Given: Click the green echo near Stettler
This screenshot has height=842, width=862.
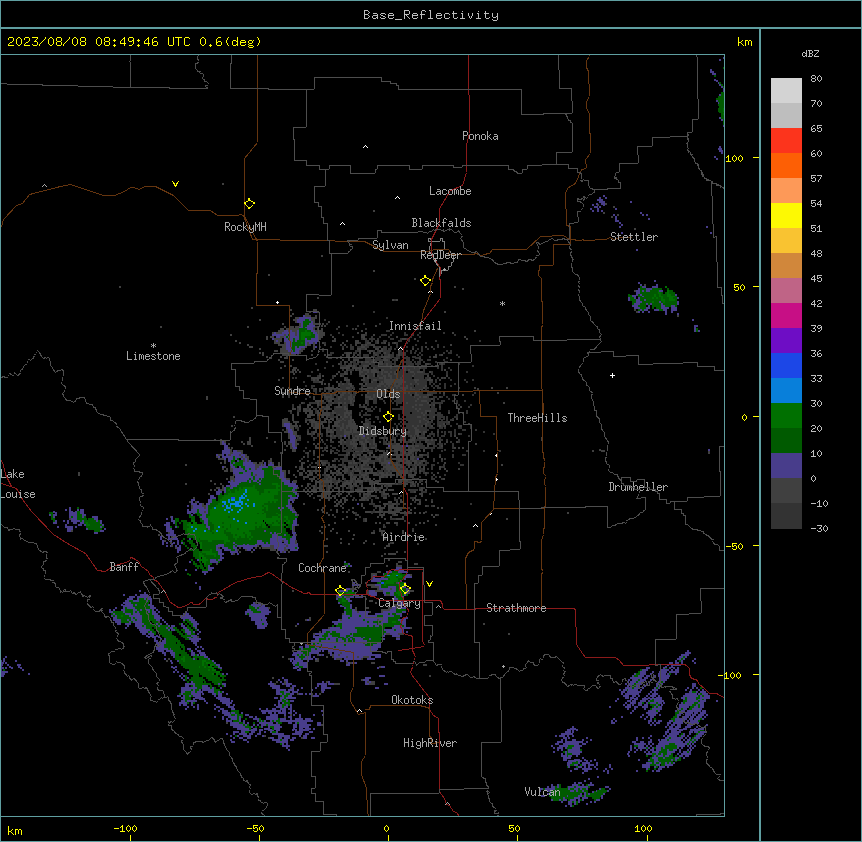Looking at the screenshot, I should [x=654, y=298].
